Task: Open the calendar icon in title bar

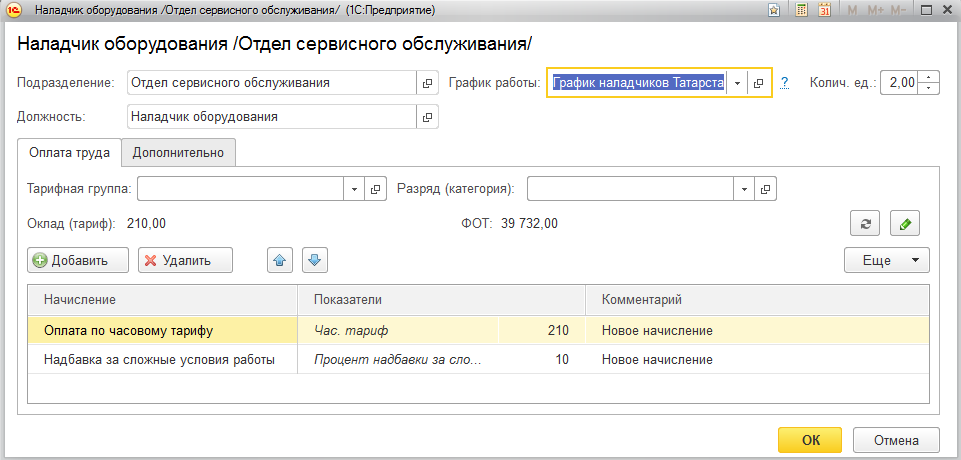Action: [x=824, y=10]
